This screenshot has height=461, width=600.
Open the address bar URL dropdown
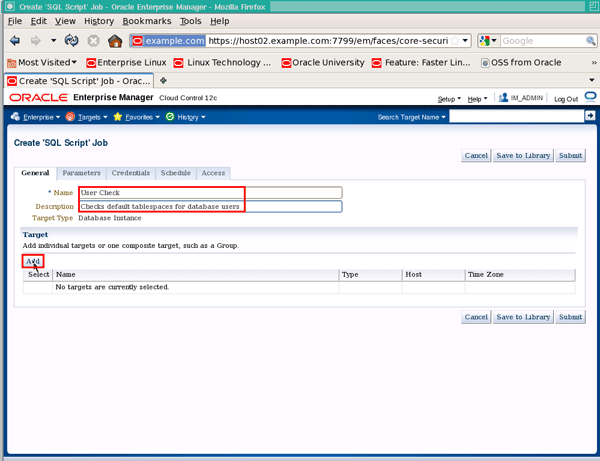[x=465, y=41]
